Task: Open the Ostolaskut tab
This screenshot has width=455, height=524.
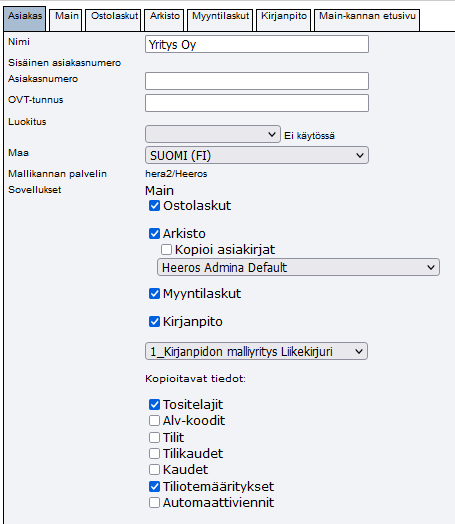Action: pyautogui.click(x=113, y=20)
